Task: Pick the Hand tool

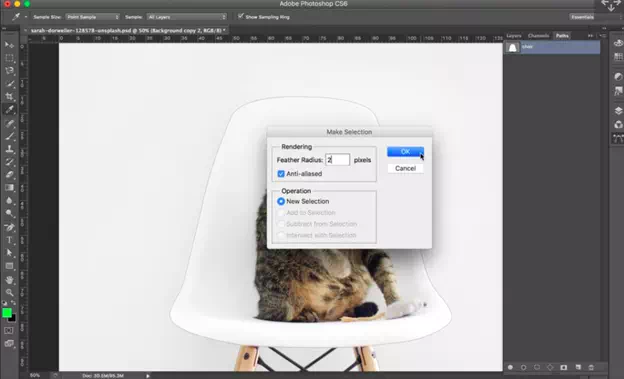Action: [9, 279]
